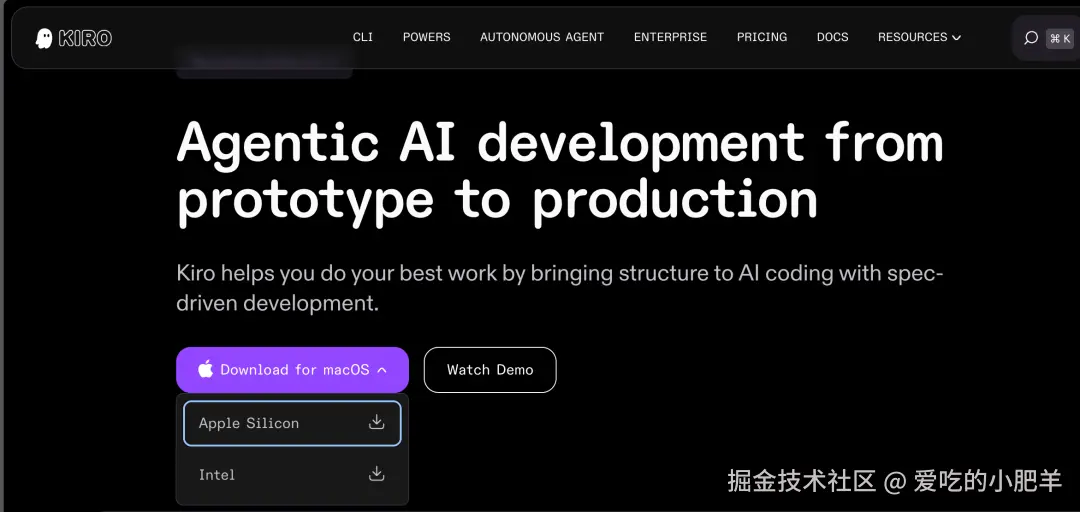Image resolution: width=1080 pixels, height=512 pixels.
Task: Collapse the Download for macOS dropdown
Action: pyautogui.click(x=292, y=370)
